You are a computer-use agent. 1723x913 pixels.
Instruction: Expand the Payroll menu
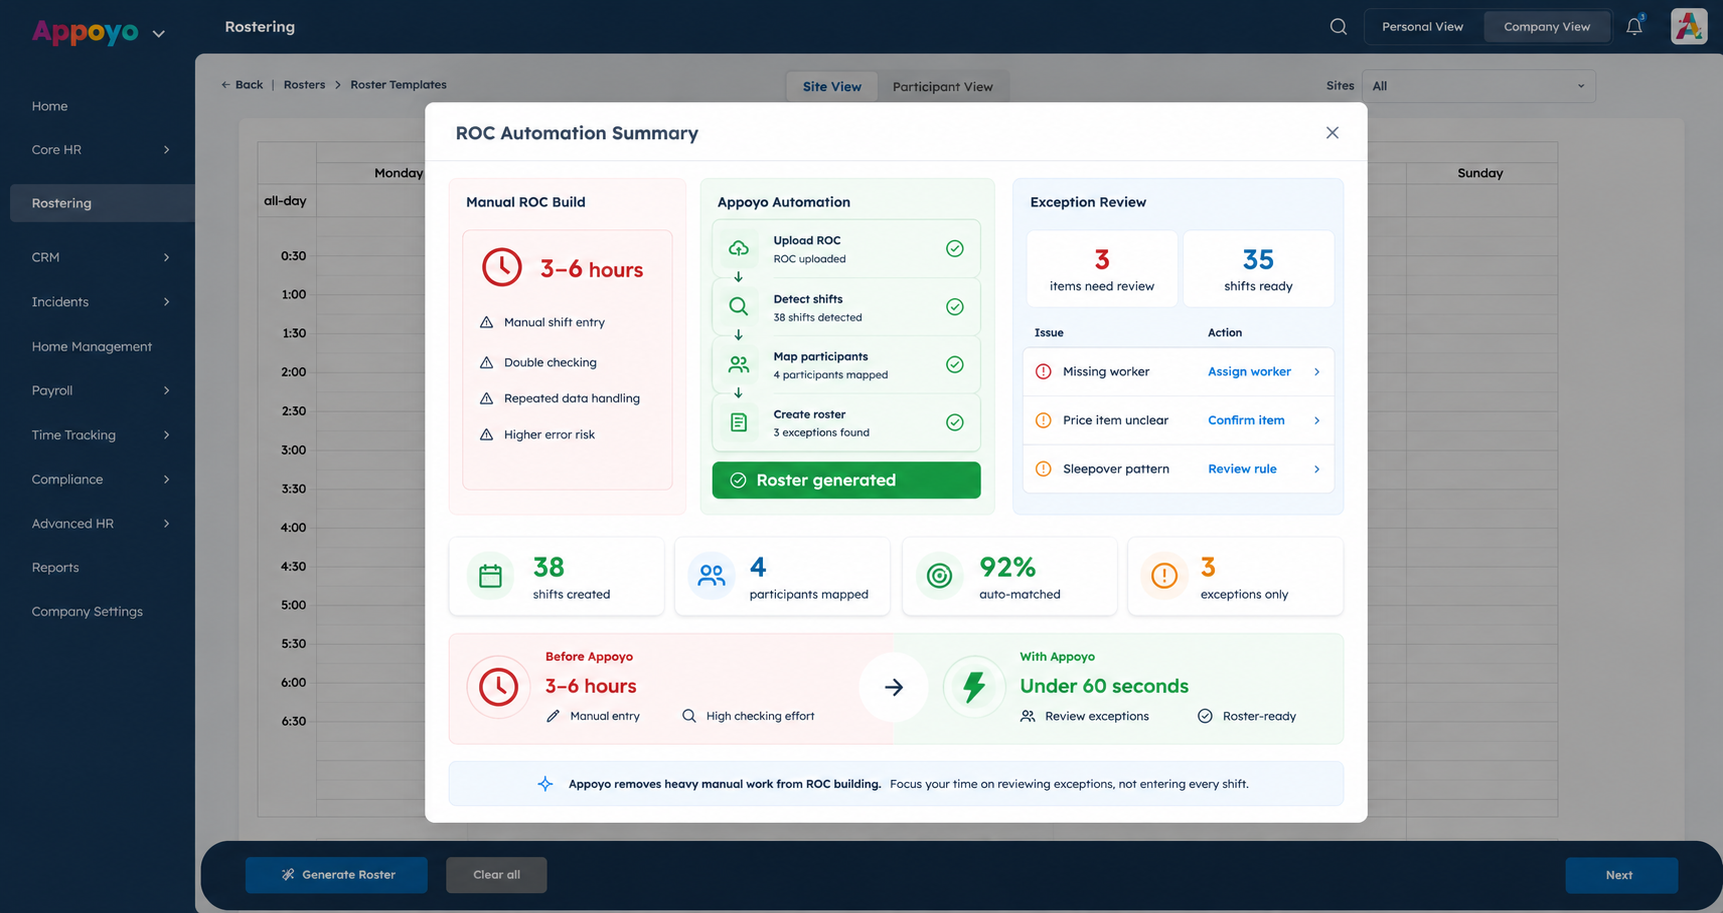(x=166, y=391)
